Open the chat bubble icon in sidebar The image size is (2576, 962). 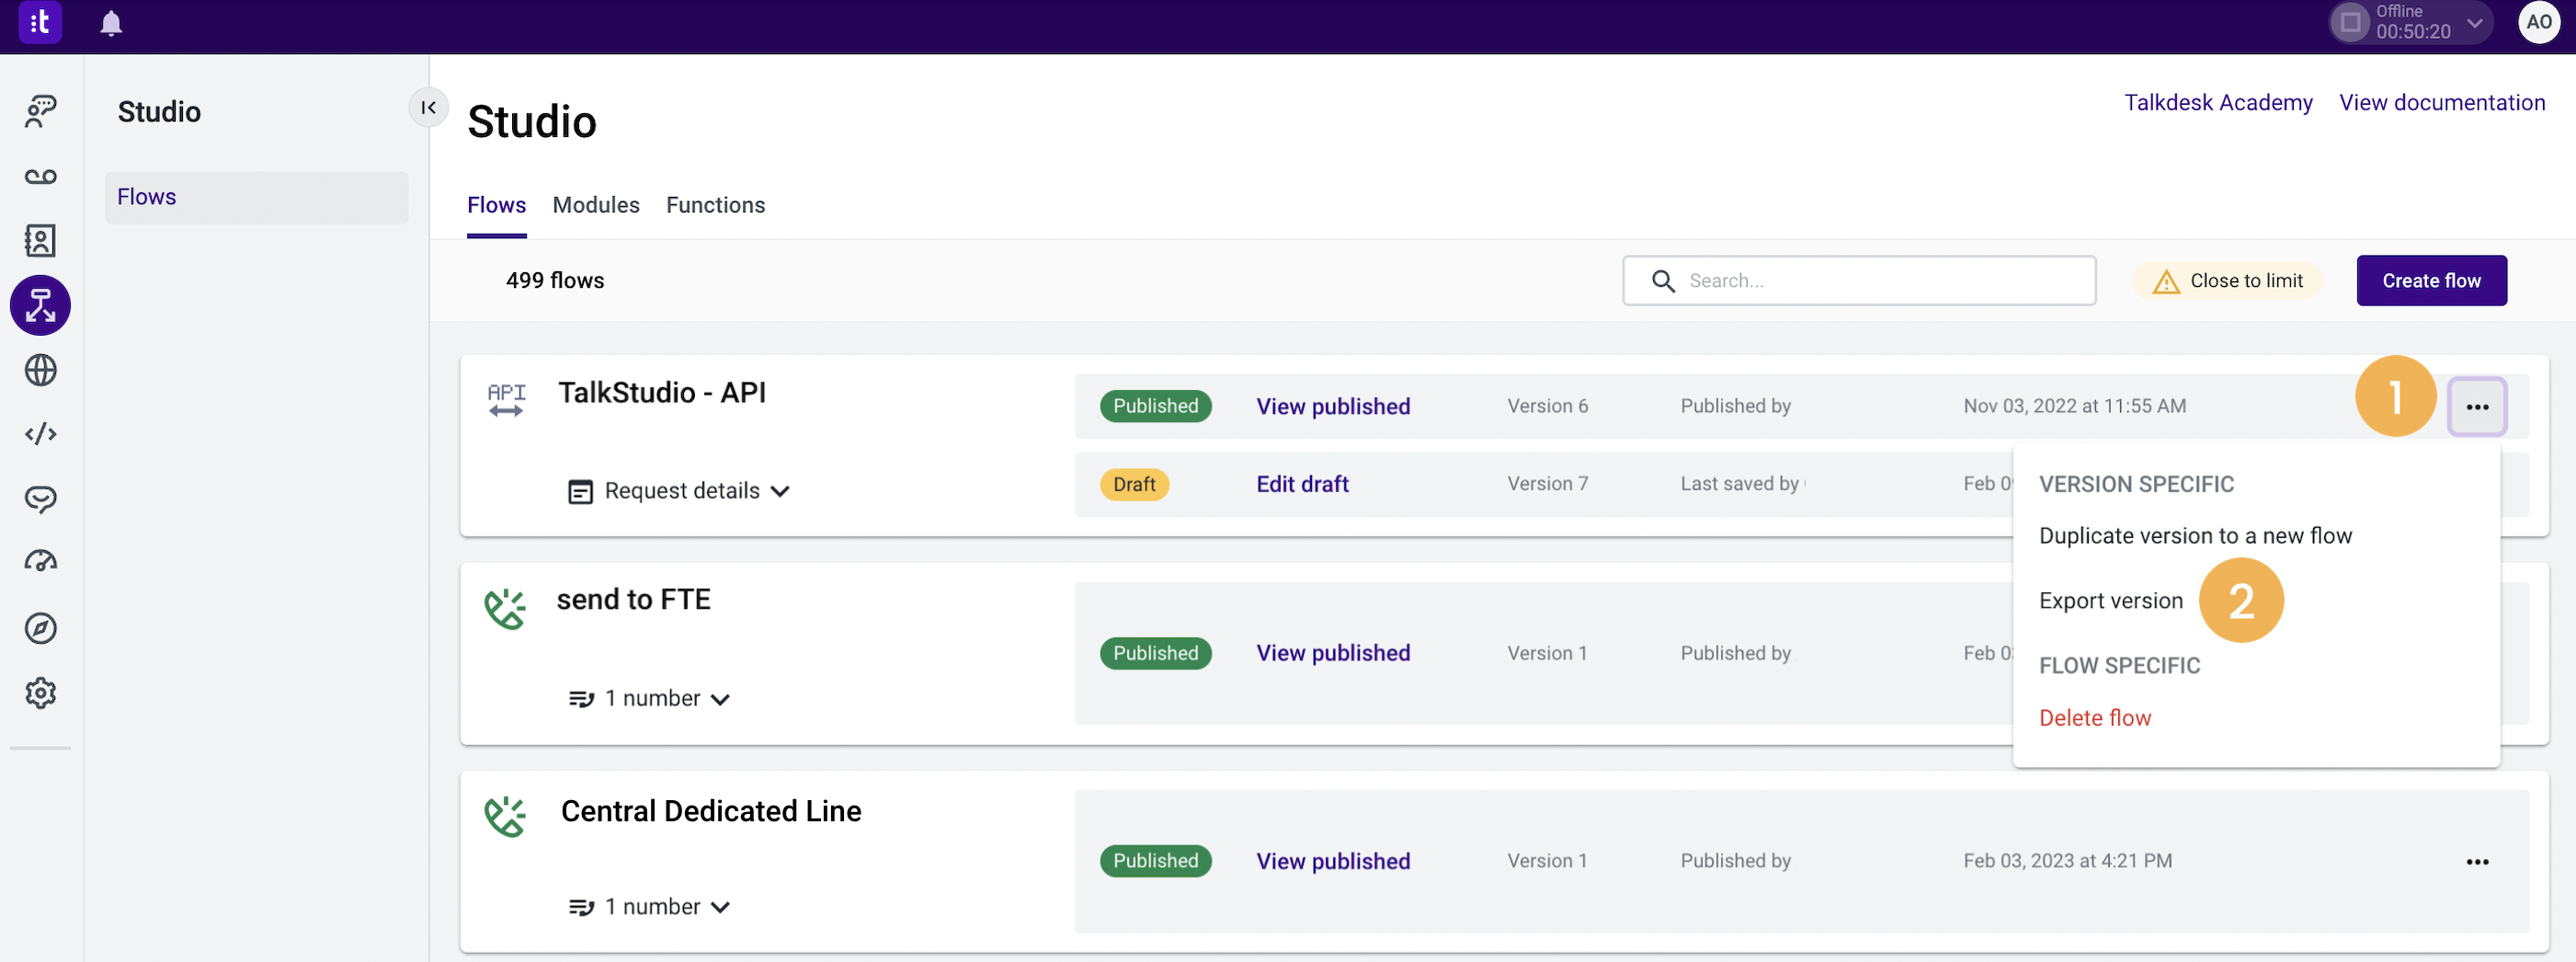tap(40, 498)
